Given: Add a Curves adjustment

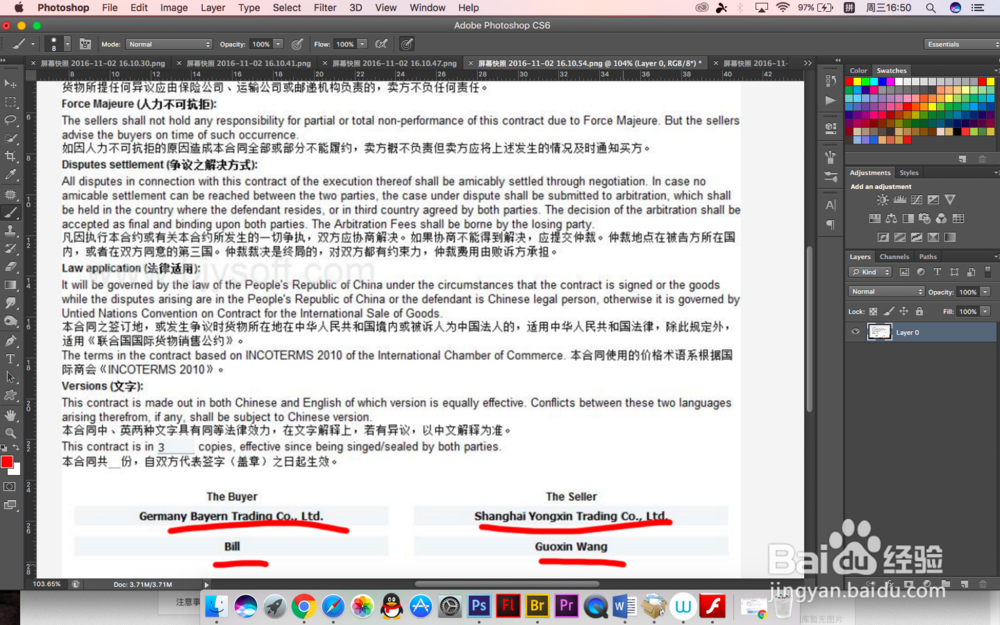Looking at the screenshot, I should click(916, 200).
